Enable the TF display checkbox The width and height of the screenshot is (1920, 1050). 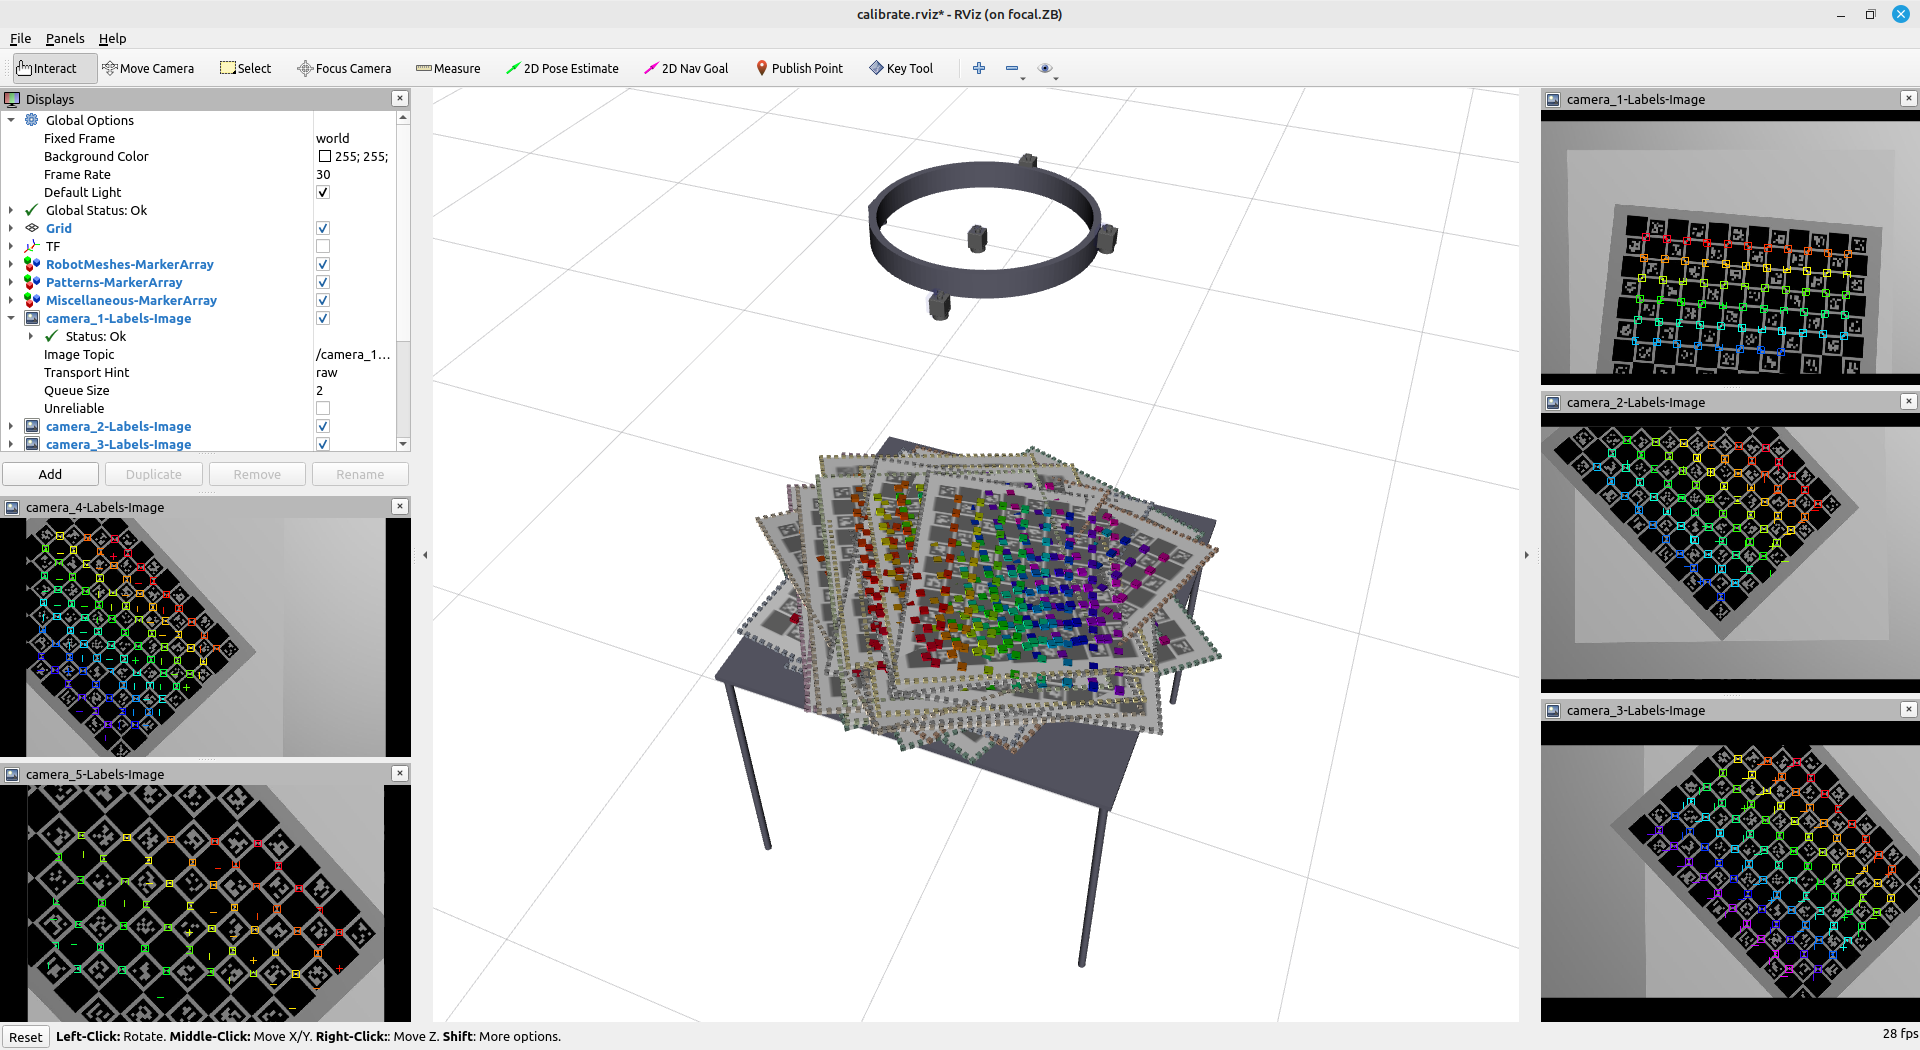pyautogui.click(x=323, y=247)
